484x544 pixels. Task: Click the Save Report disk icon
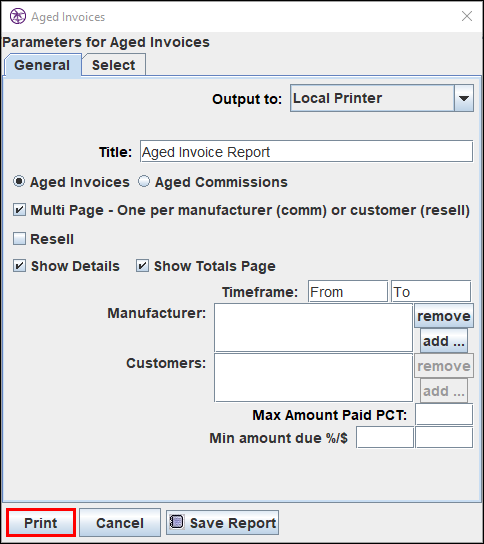[177, 521]
